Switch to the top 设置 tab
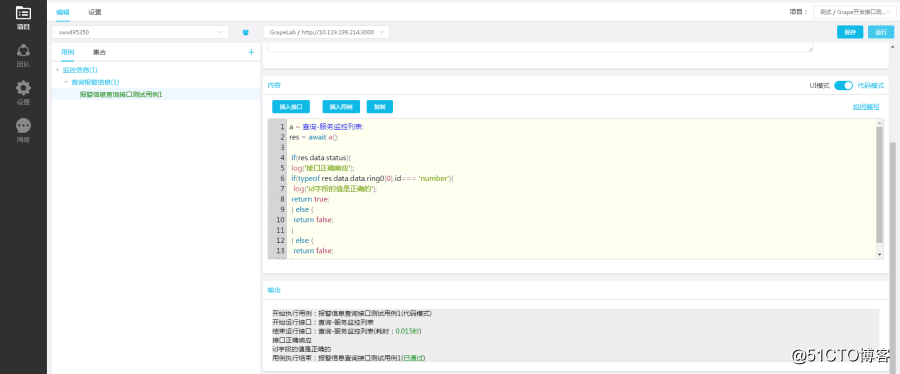Viewport: 900px width, 374px height. (95, 11)
